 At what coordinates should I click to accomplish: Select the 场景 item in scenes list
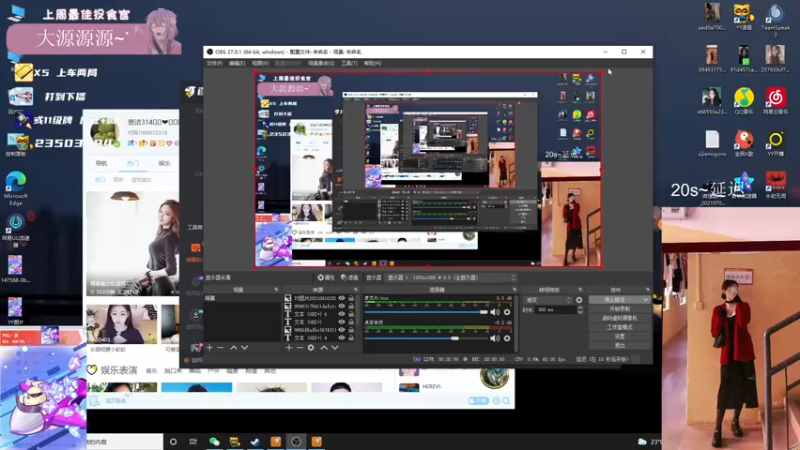[242, 298]
